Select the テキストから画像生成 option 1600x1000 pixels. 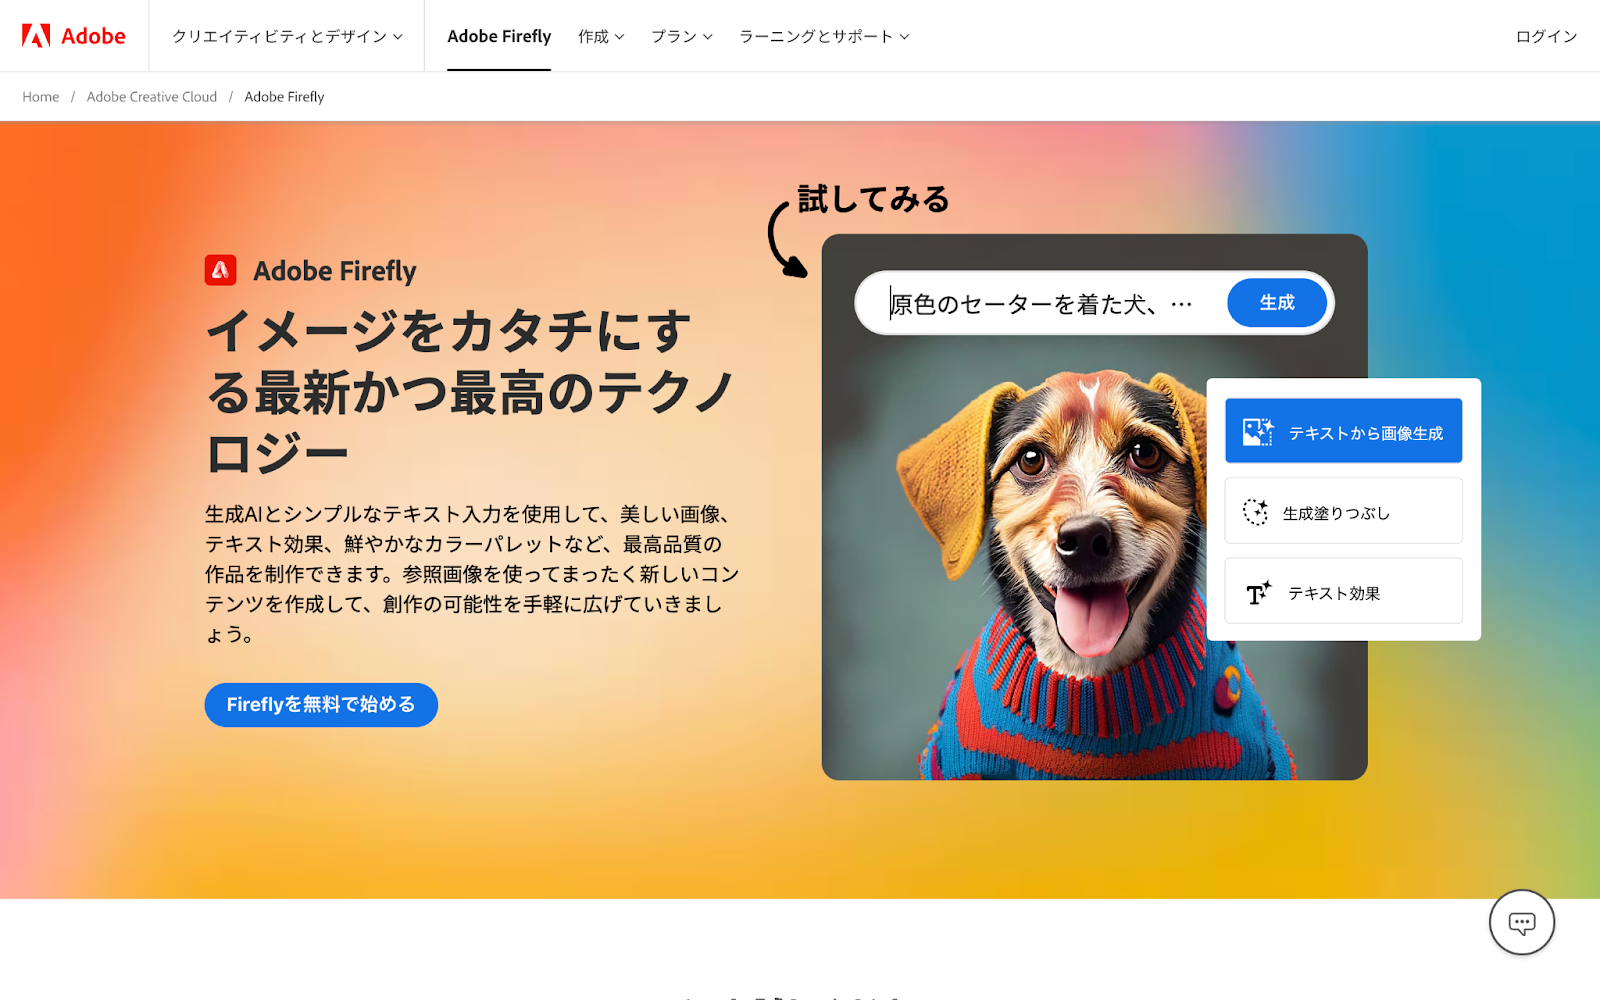(1343, 431)
